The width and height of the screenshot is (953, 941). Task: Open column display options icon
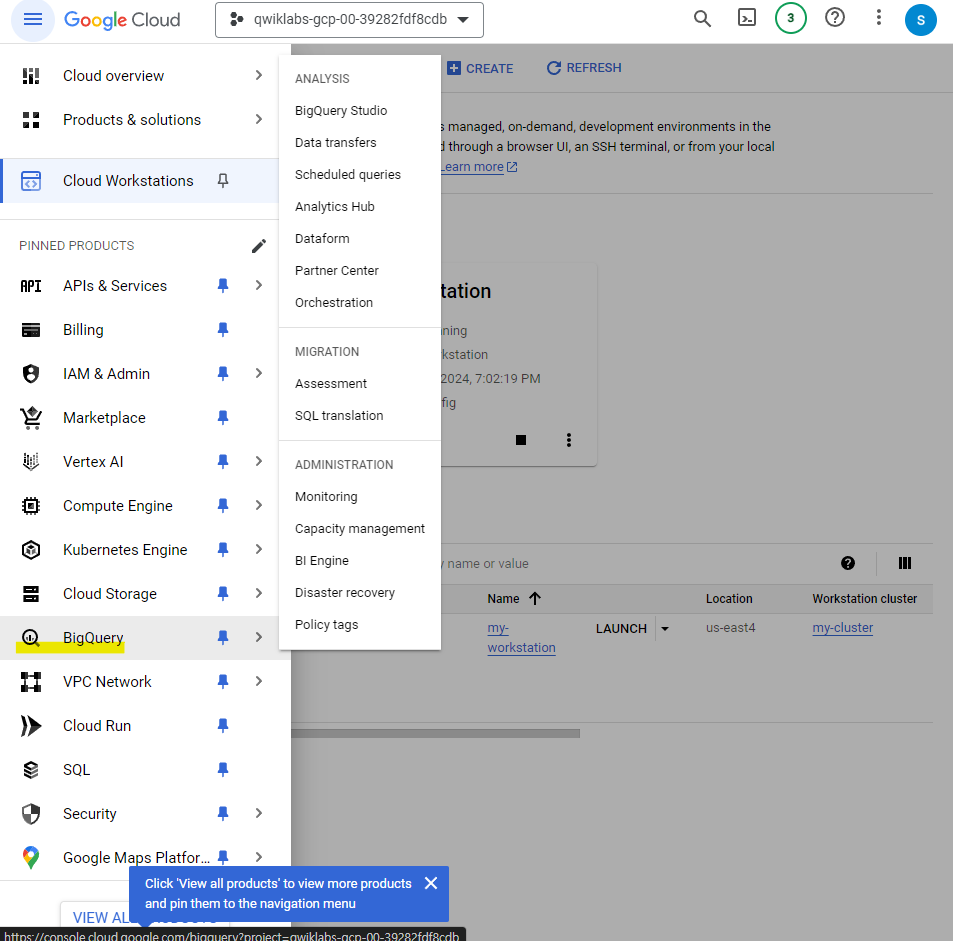coord(905,563)
